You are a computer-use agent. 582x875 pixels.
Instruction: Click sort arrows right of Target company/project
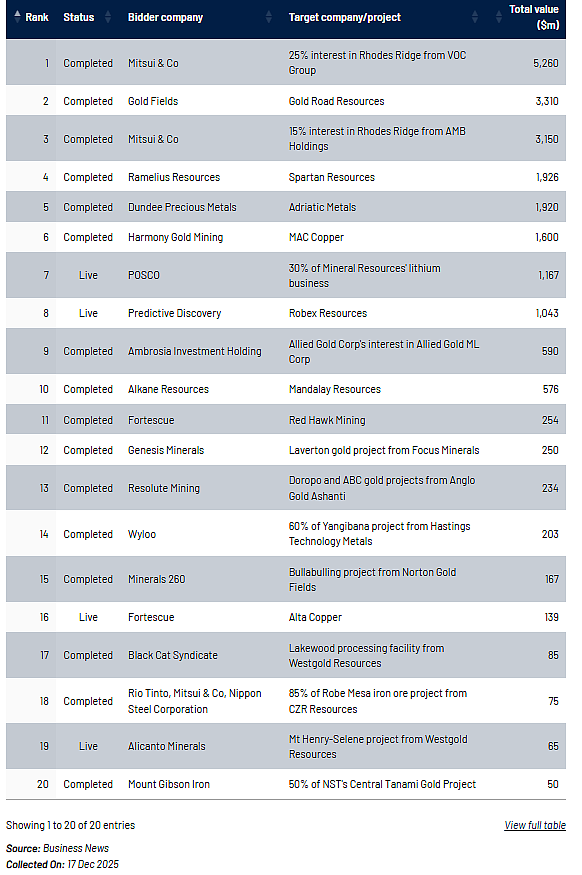tap(475, 17)
